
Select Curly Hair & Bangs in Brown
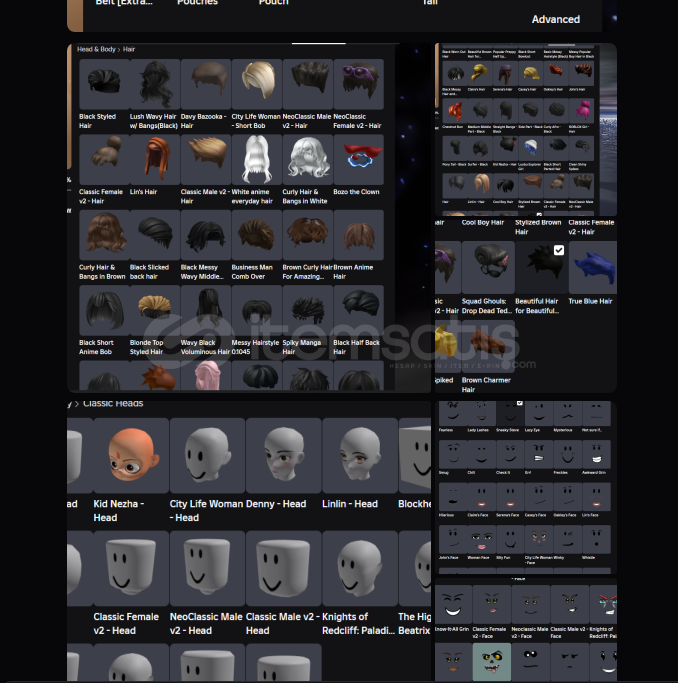[x=104, y=235]
